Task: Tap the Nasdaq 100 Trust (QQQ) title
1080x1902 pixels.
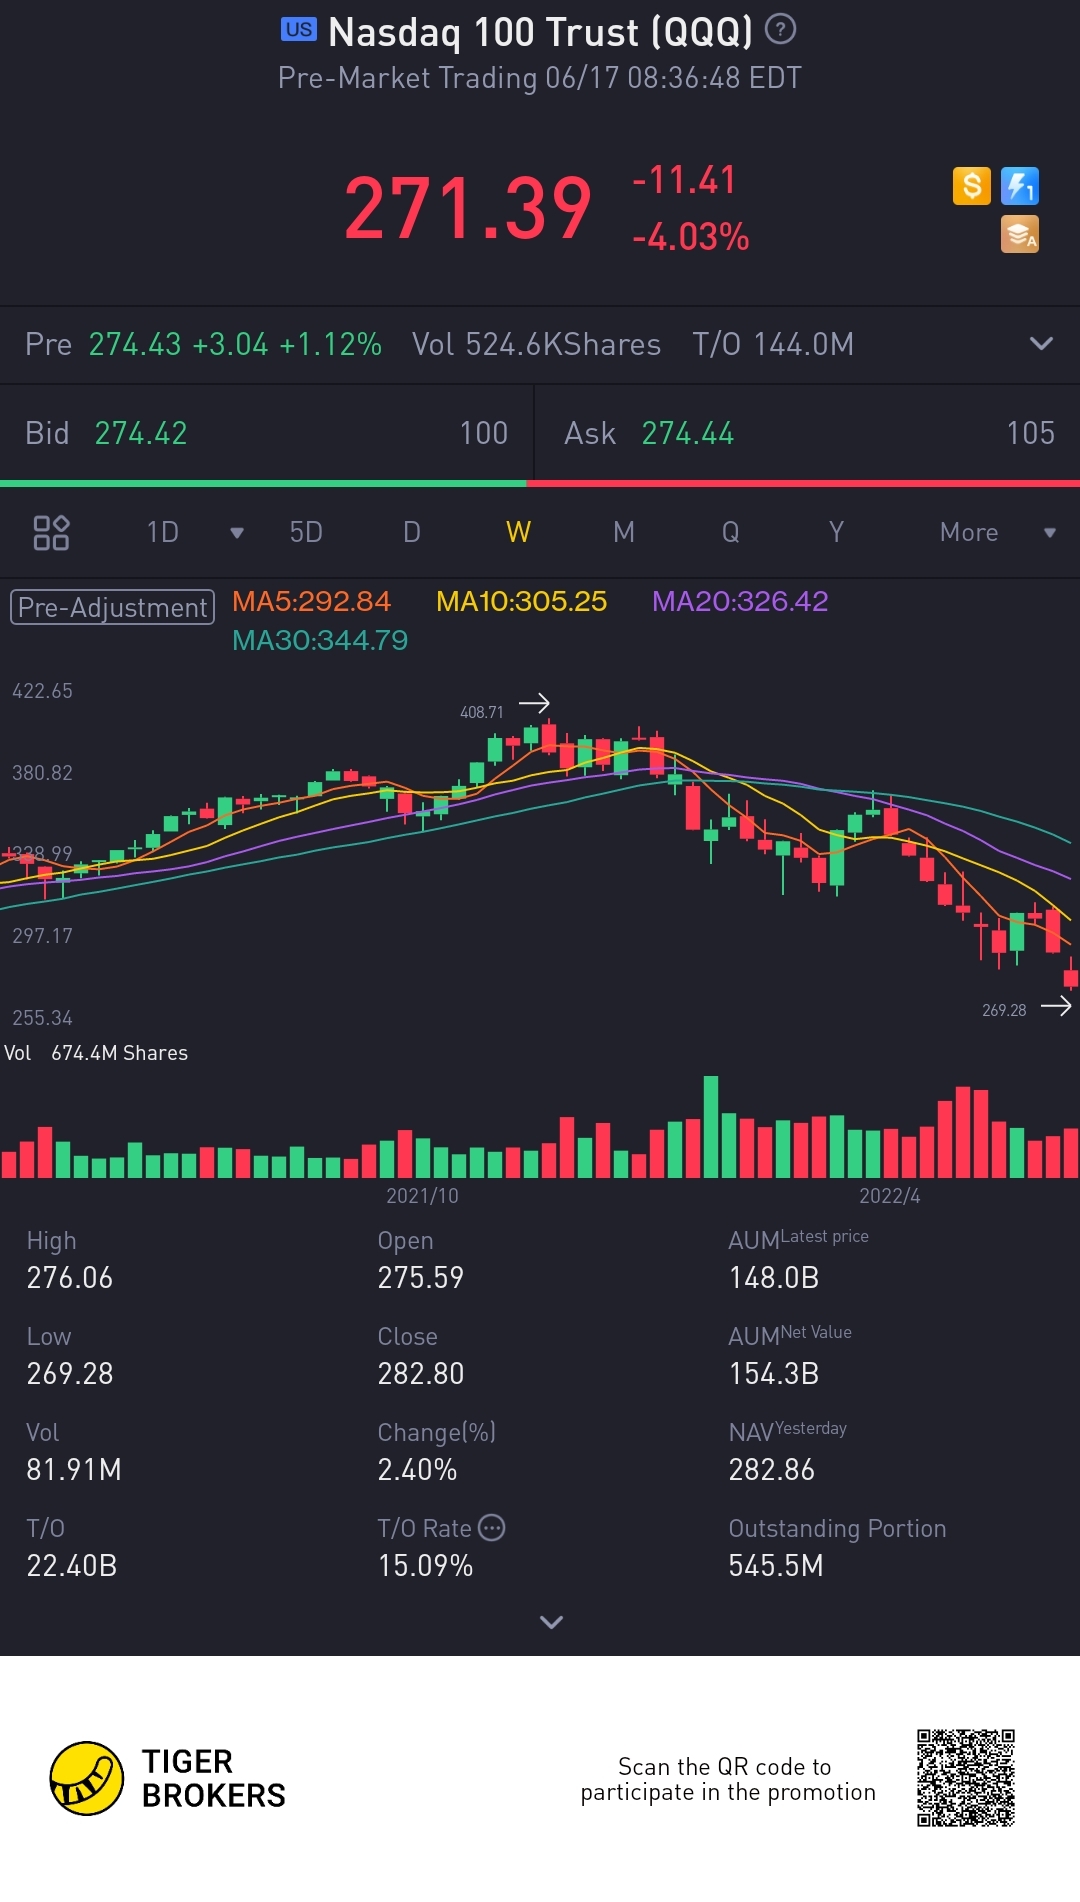Action: coord(540,32)
